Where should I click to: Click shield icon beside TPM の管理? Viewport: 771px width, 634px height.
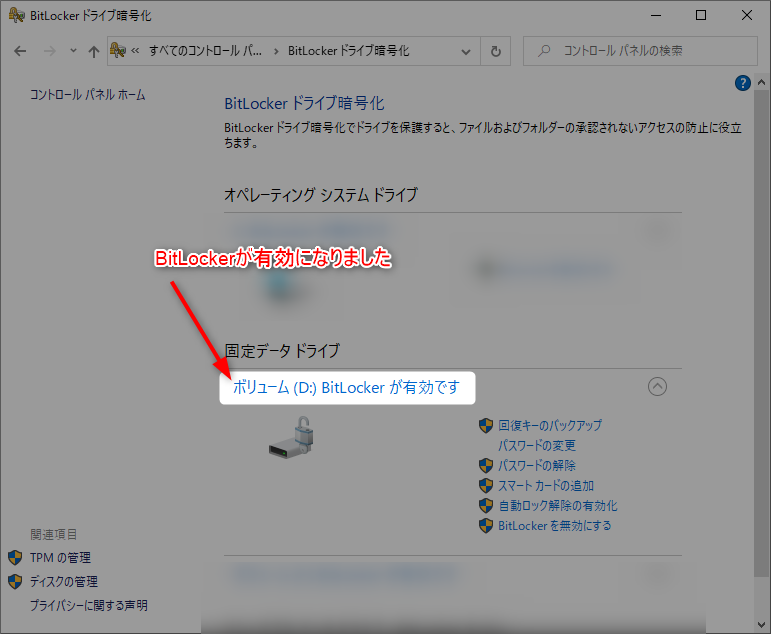click(15, 558)
